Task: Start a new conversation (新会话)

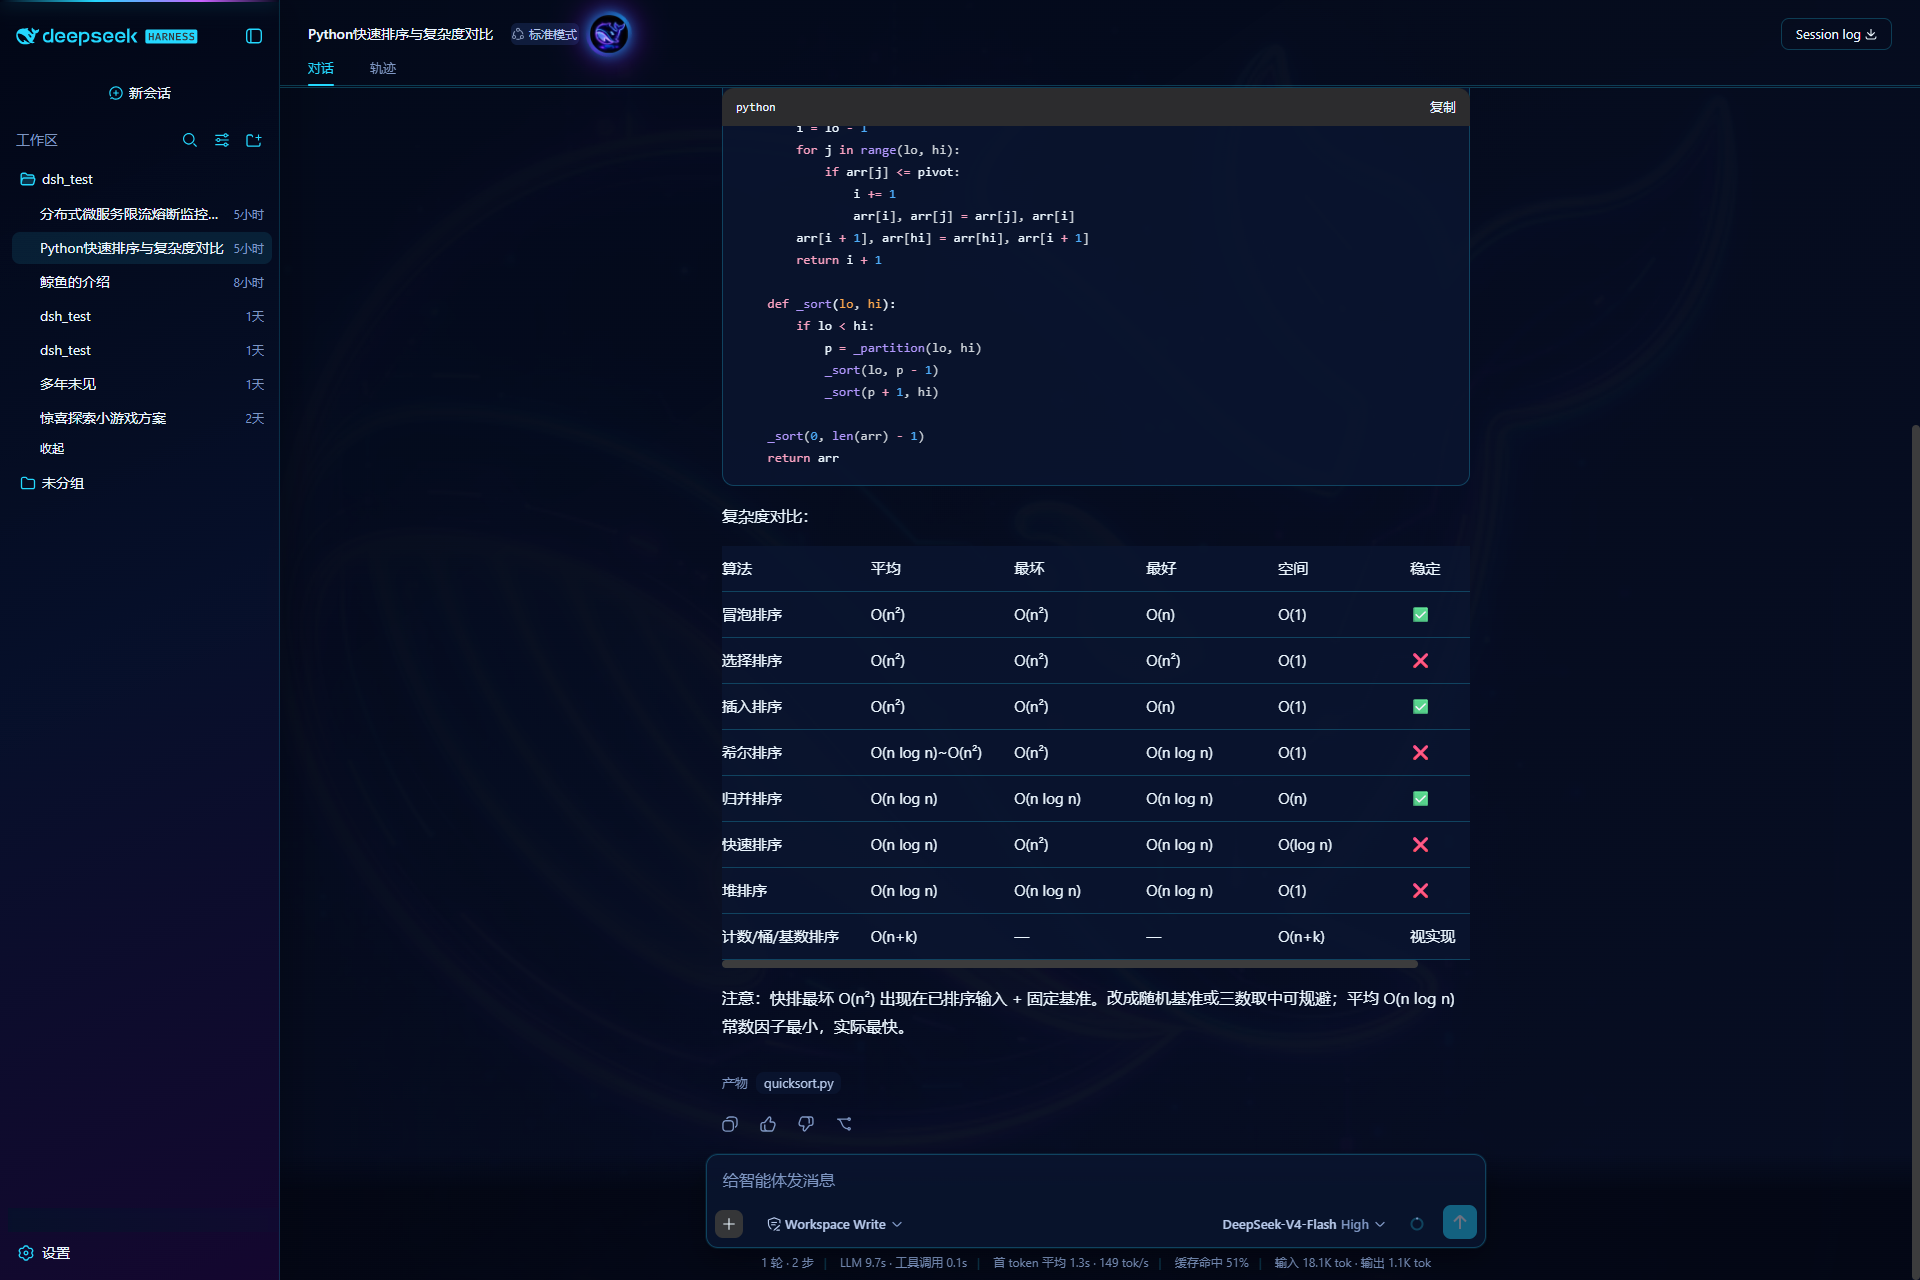Action: pos(140,93)
